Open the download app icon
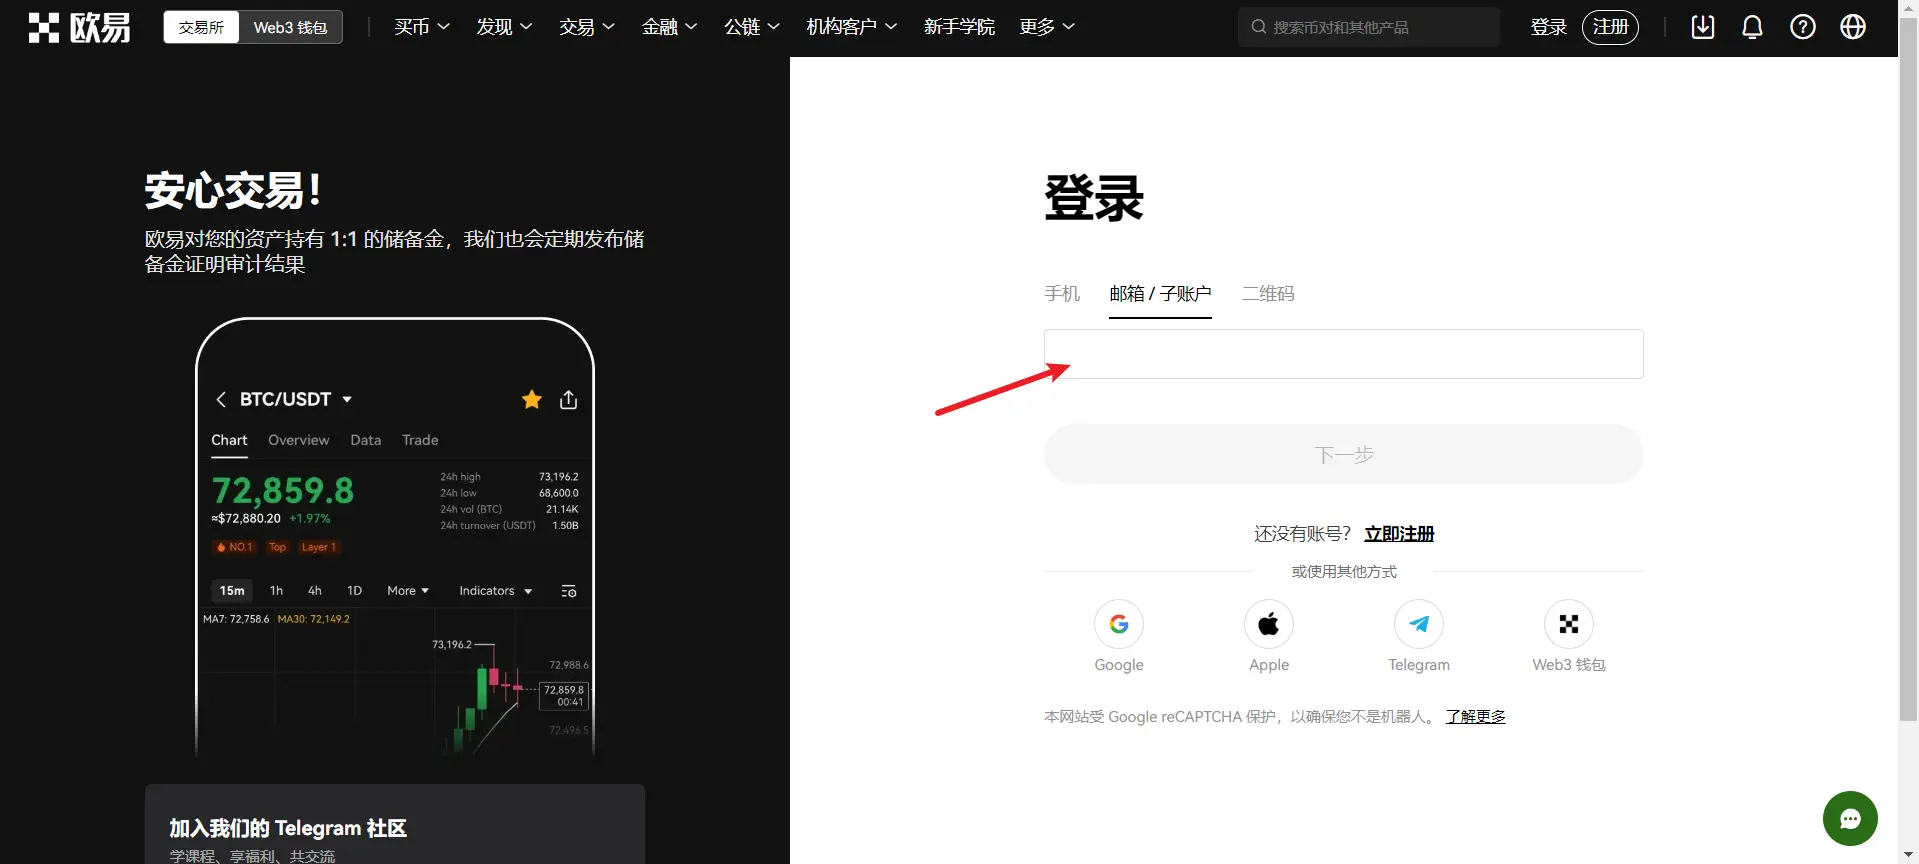 coord(1703,27)
